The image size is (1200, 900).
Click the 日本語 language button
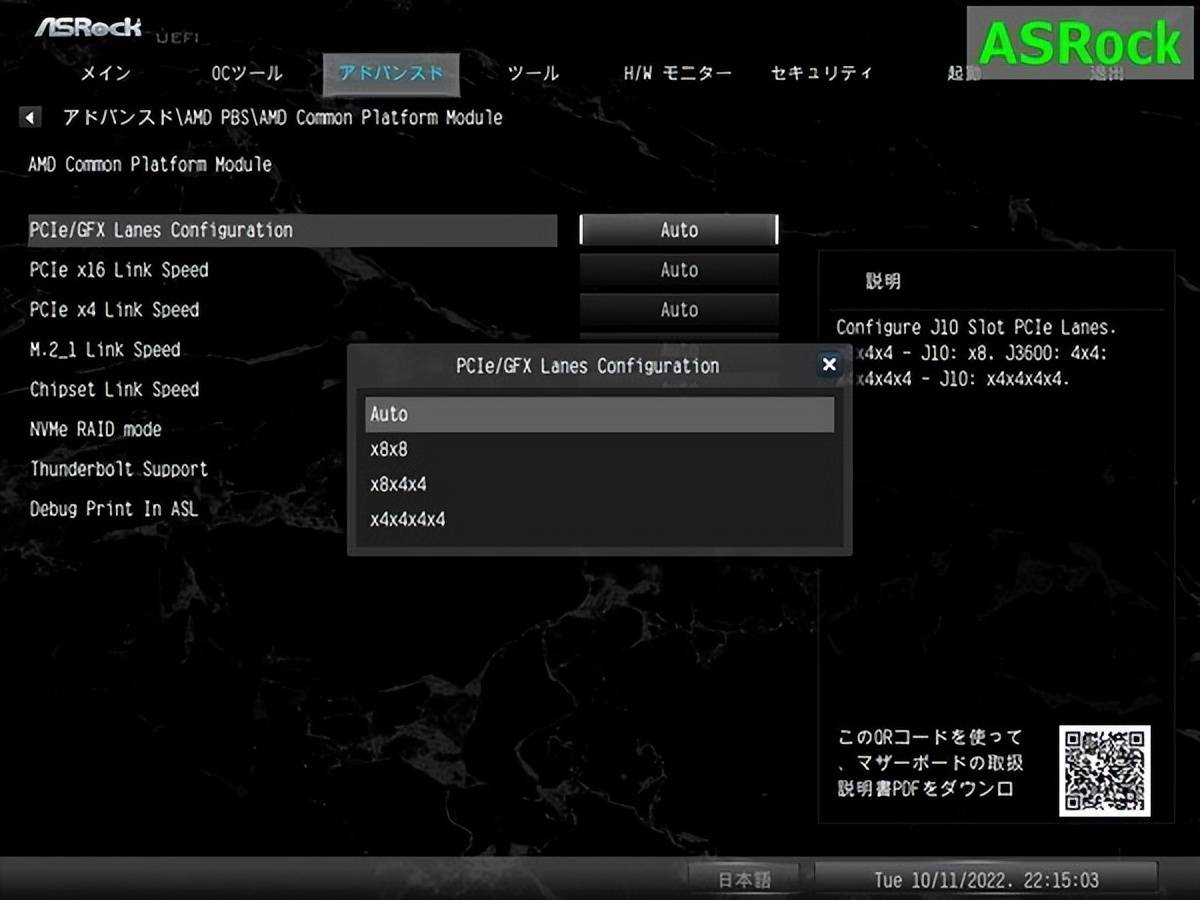click(745, 880)
